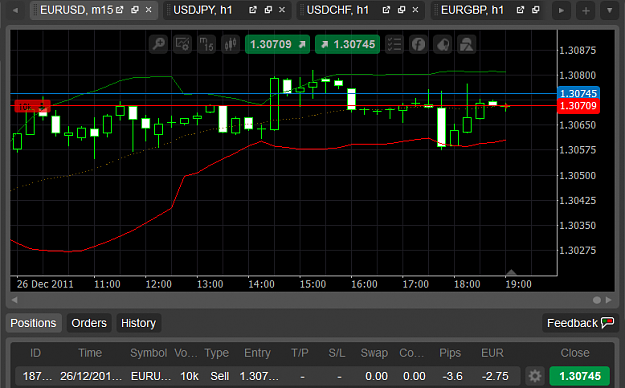Open the chart zoom magnifier tool
Image resolution: width=625 pixels, height=388 pixels.
(158, 44)
